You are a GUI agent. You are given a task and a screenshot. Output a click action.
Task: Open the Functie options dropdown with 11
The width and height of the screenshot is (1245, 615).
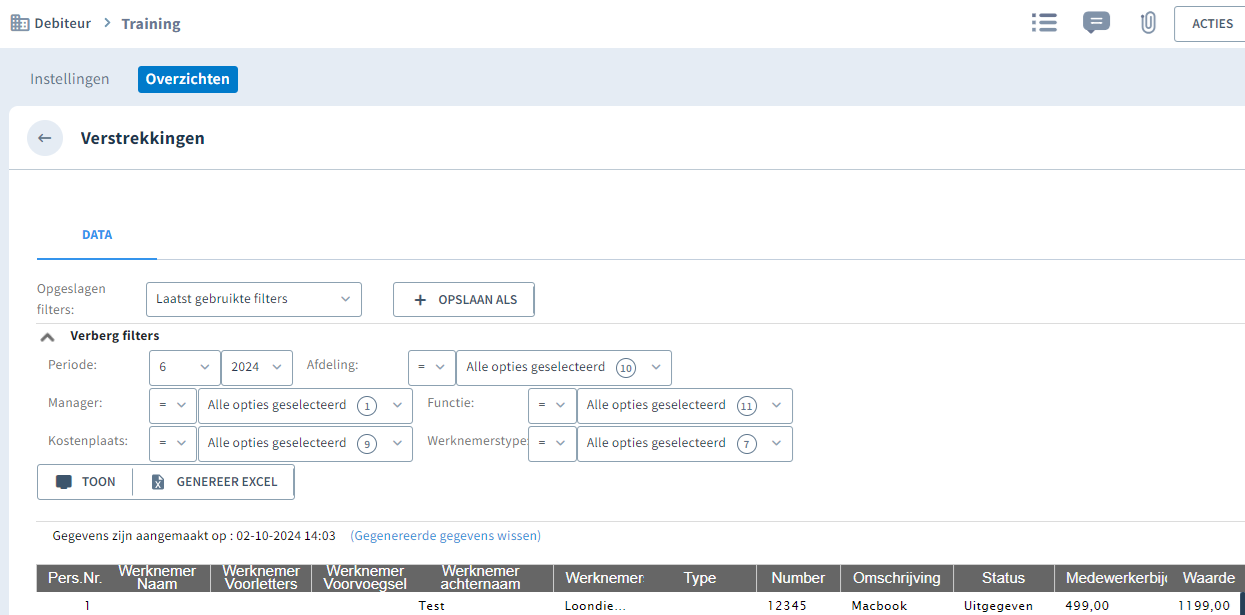click(x=685, y=405)
